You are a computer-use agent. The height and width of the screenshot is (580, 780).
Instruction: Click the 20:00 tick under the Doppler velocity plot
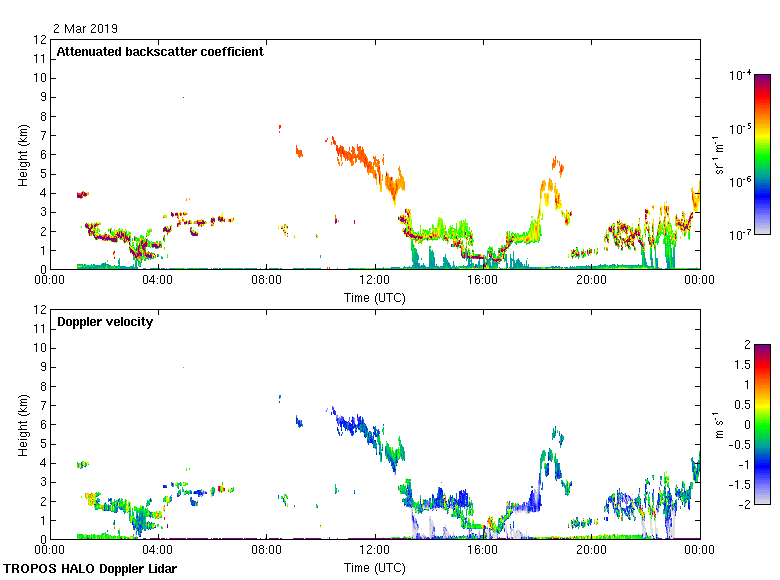[591, 551]
